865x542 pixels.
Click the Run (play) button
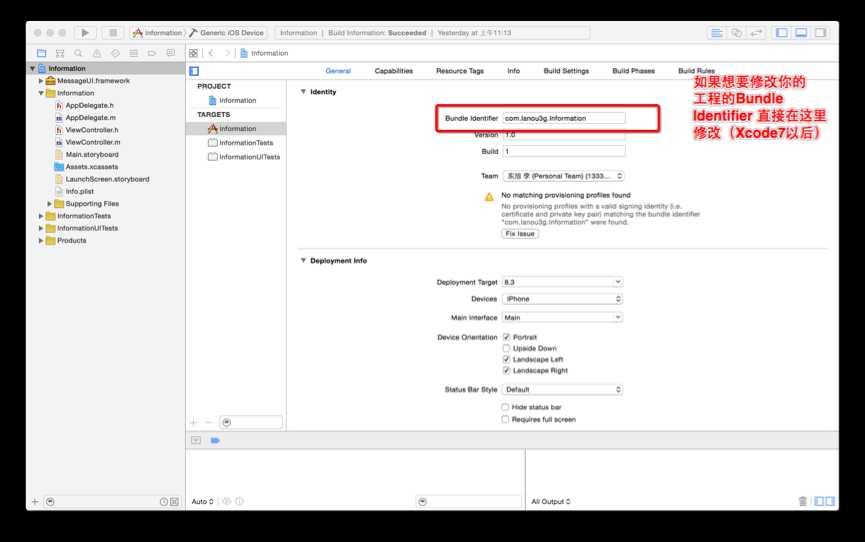(85, 33)
